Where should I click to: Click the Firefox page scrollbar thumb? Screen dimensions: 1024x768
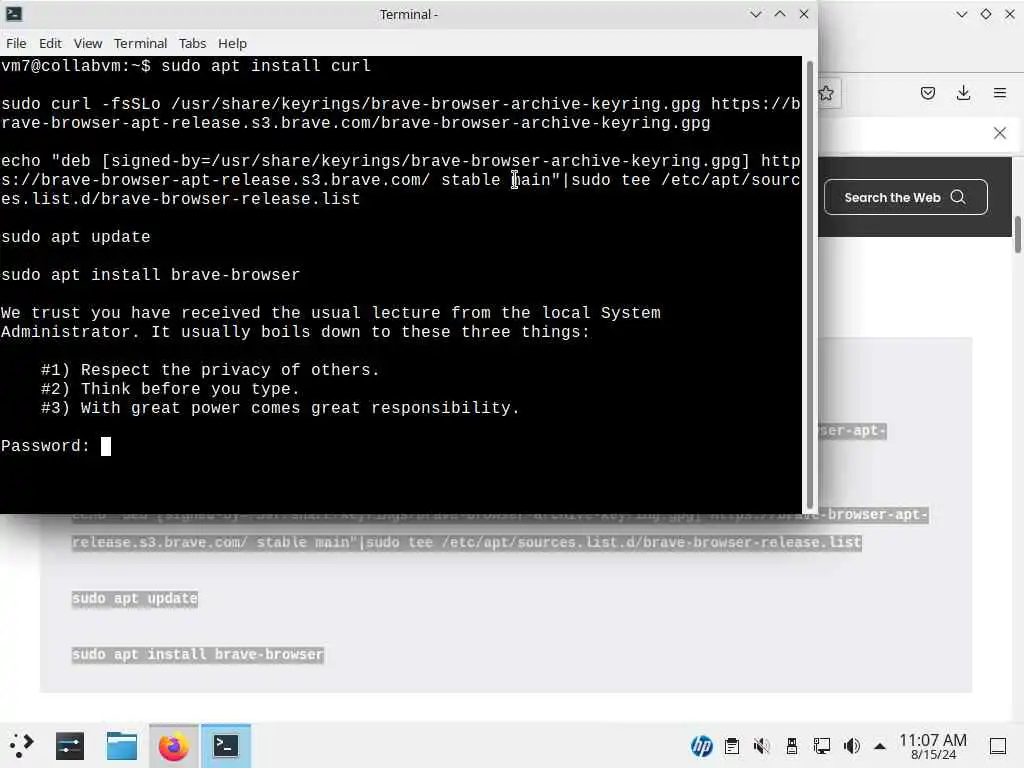[1017, 234]
